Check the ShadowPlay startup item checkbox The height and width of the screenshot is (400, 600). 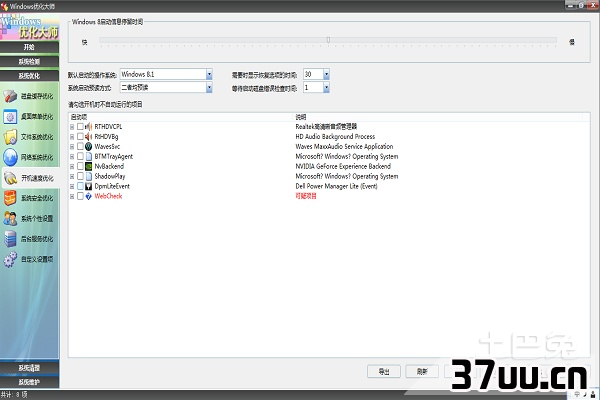[x=80, y=176]
